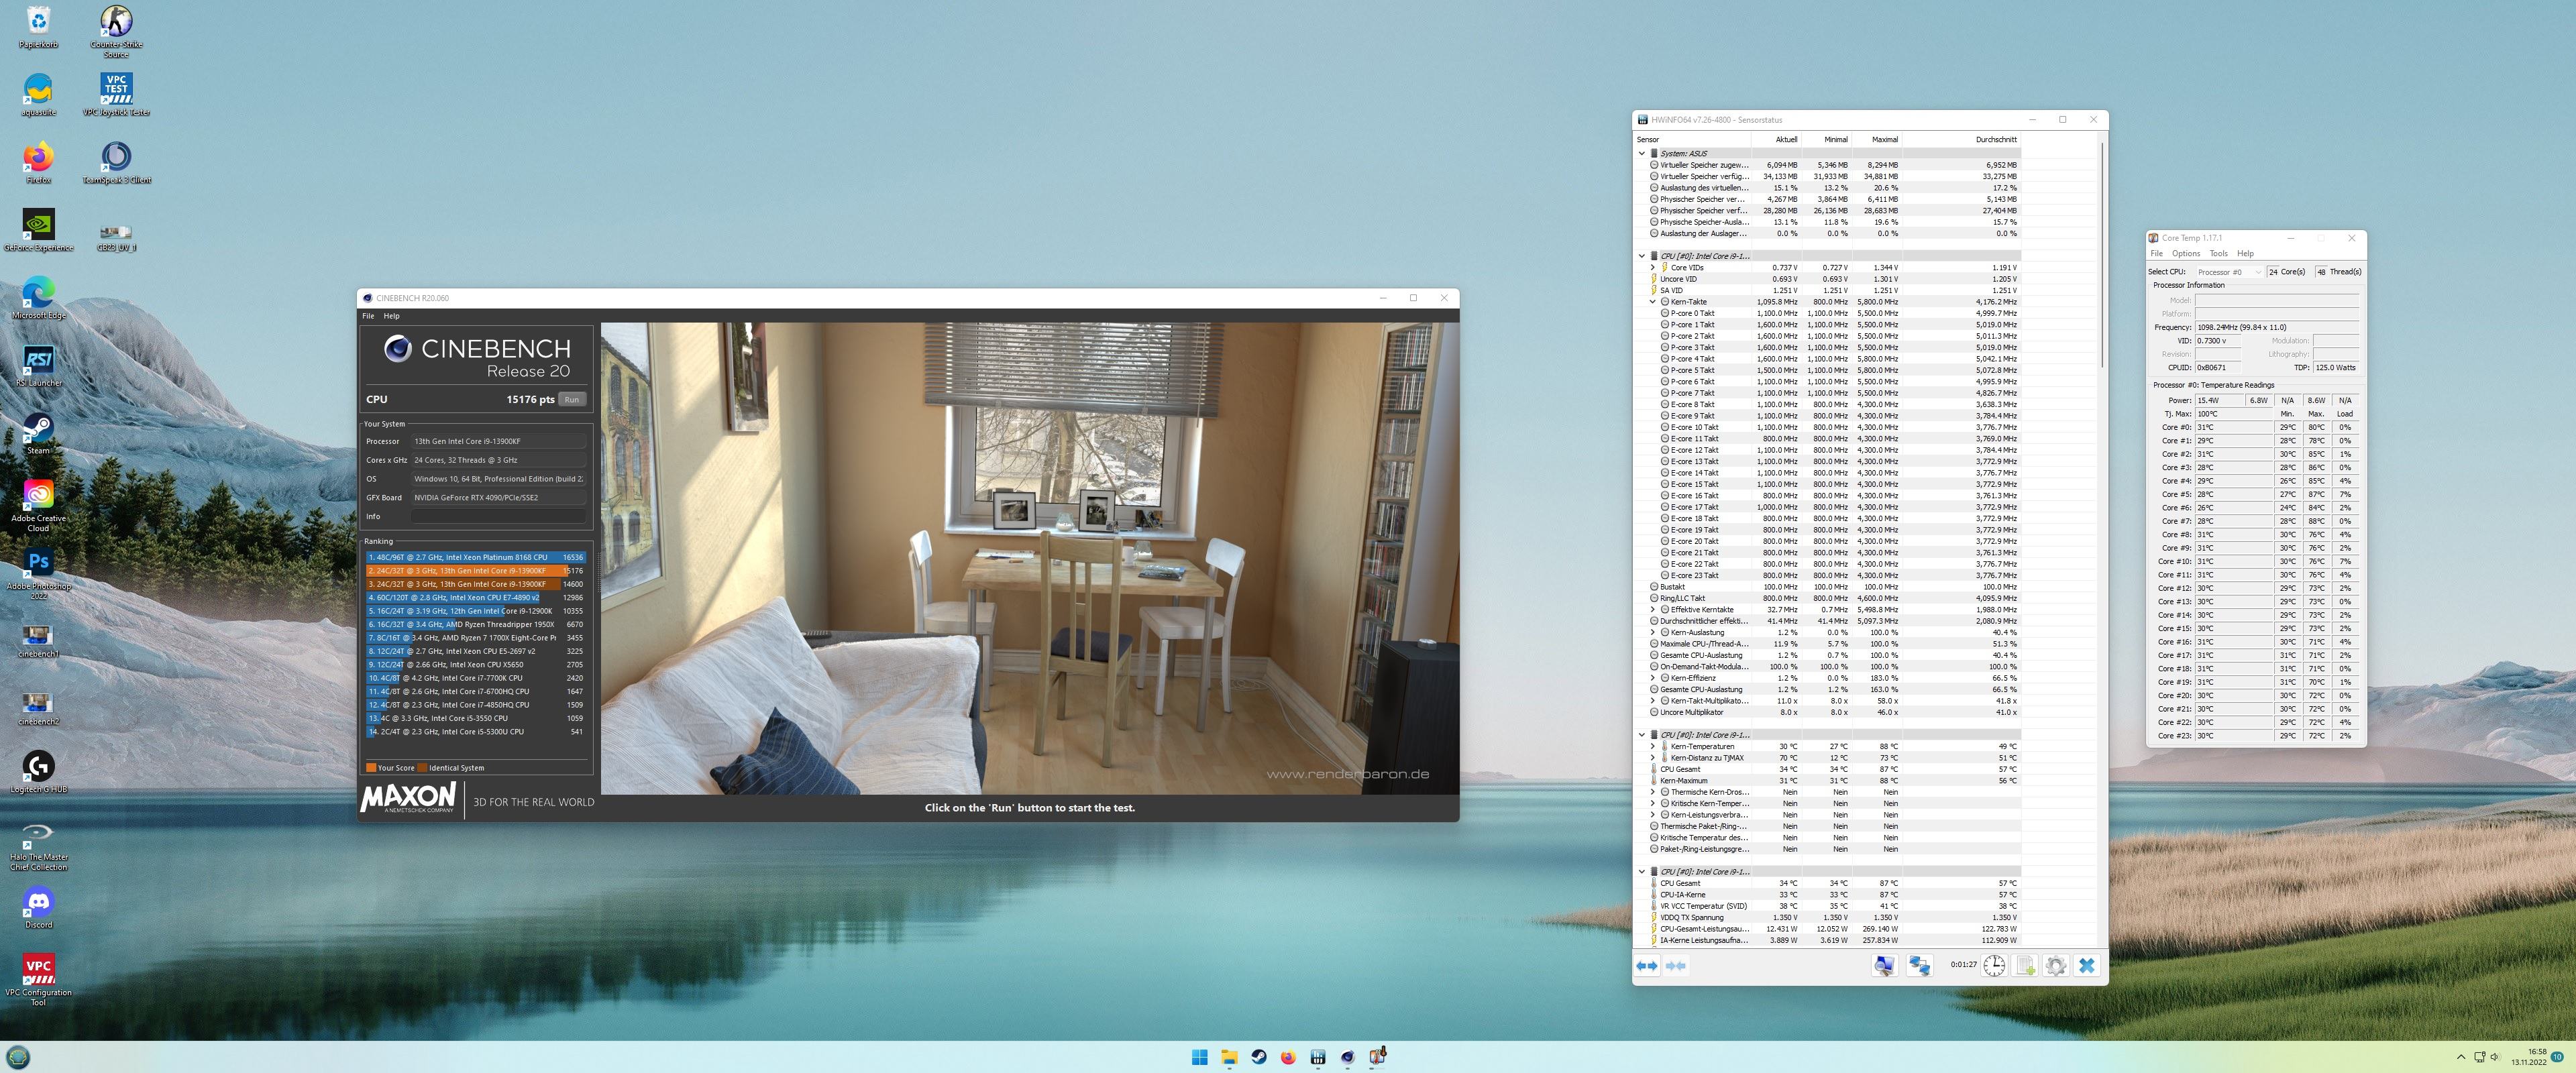This screenshot has width=2576, height=1073.
Task: Open Microsoft Edge desktop icon
Action: pyautogui.click(x=39, y=298)
